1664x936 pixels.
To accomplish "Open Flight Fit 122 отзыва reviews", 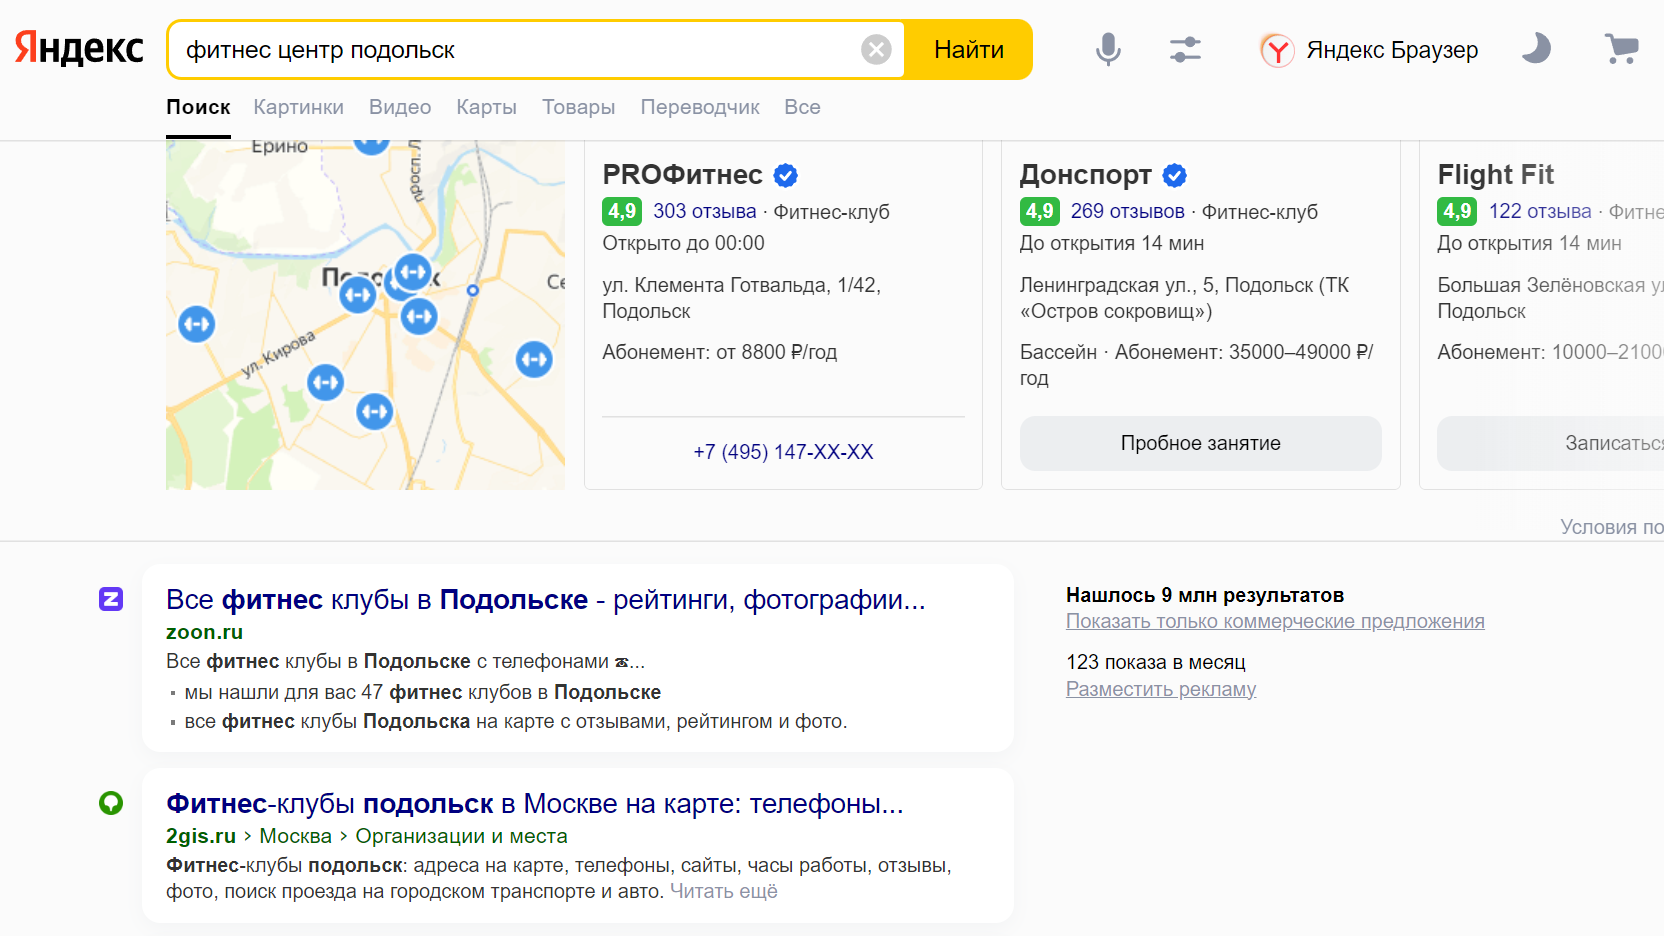I will pyautogui.click(x=1540, y=211).
